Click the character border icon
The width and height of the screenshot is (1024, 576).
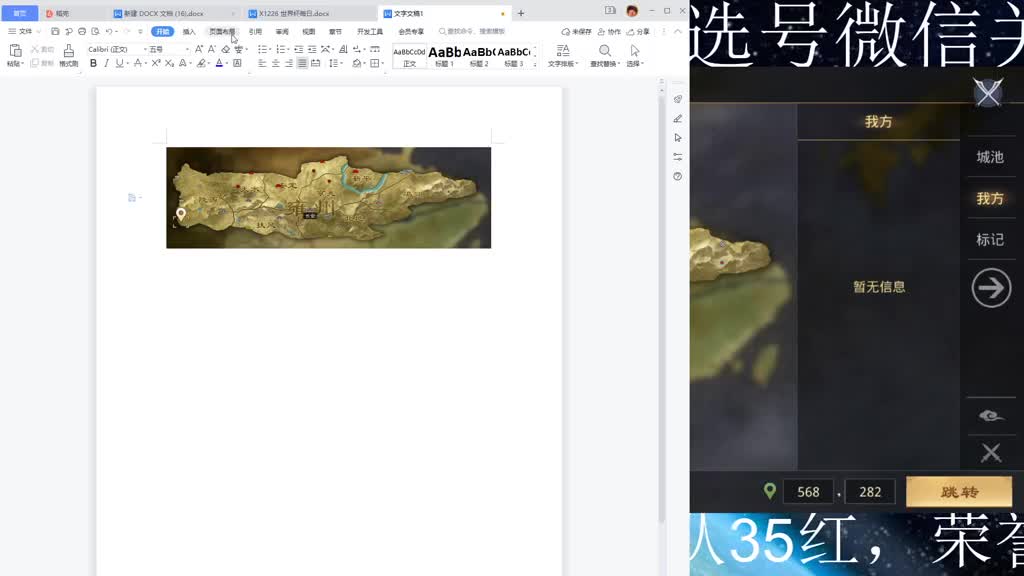coord(237,63)
